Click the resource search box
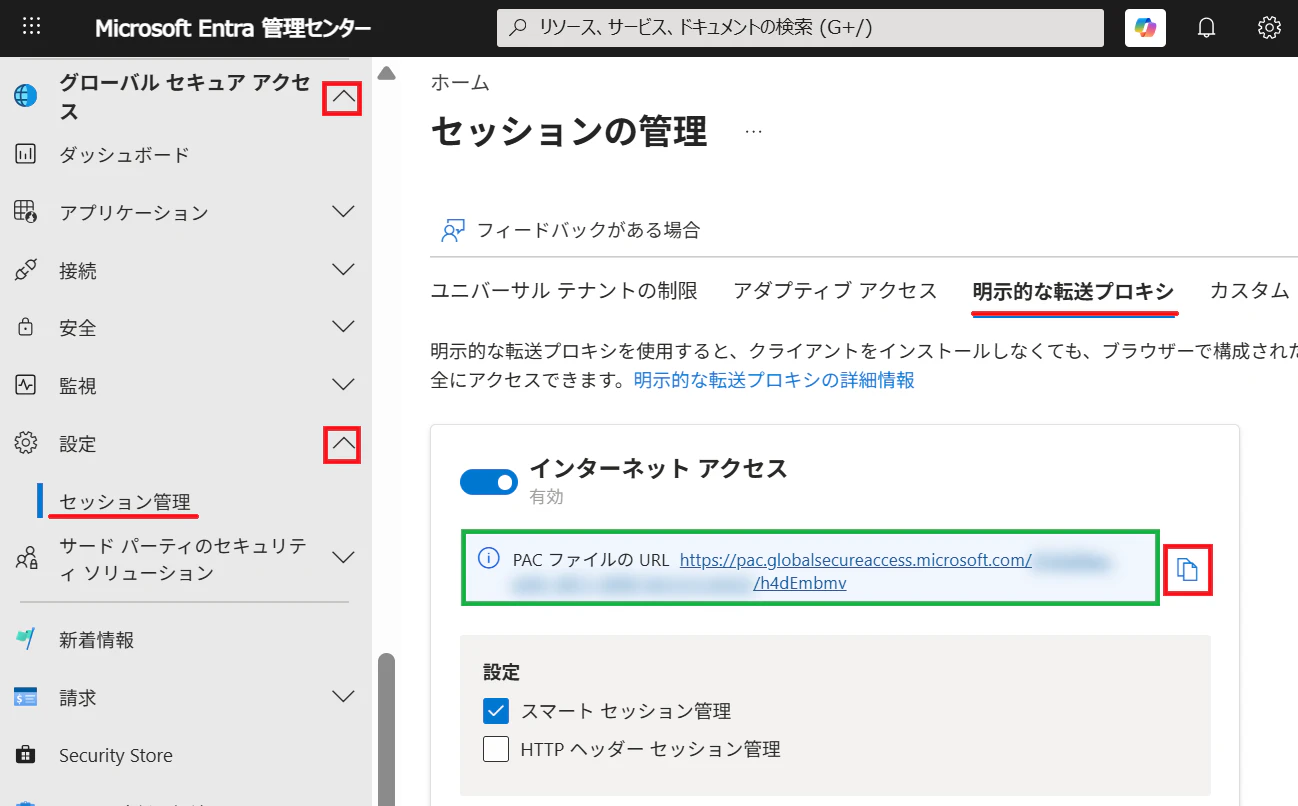 point(800,28)
